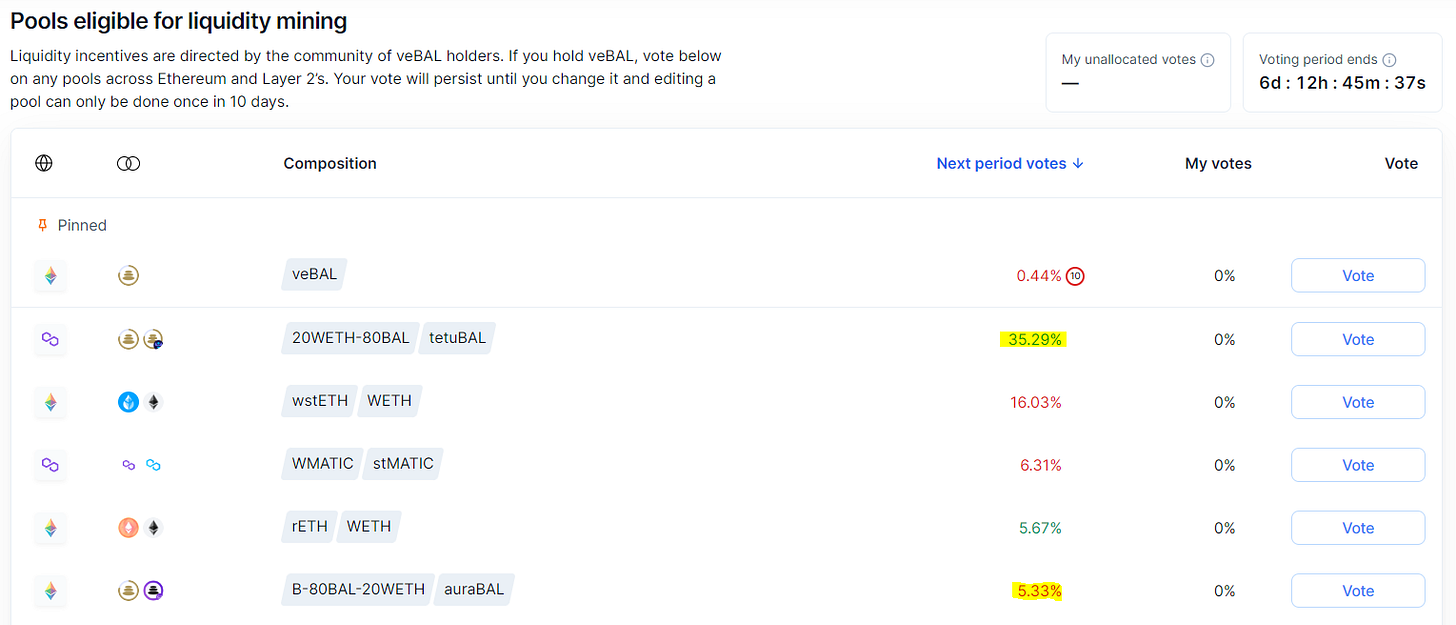Image resolution: width=1456 pixels, height=625 pixels.
Task: Click the purple auraBAL token icon
Action: (153, 591)
